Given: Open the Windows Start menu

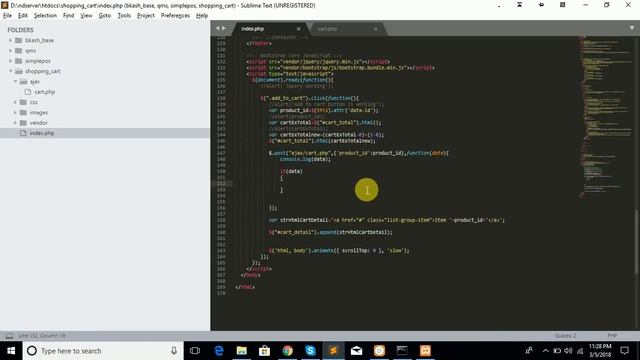Looking at the screenshot, I should (11, 351).
